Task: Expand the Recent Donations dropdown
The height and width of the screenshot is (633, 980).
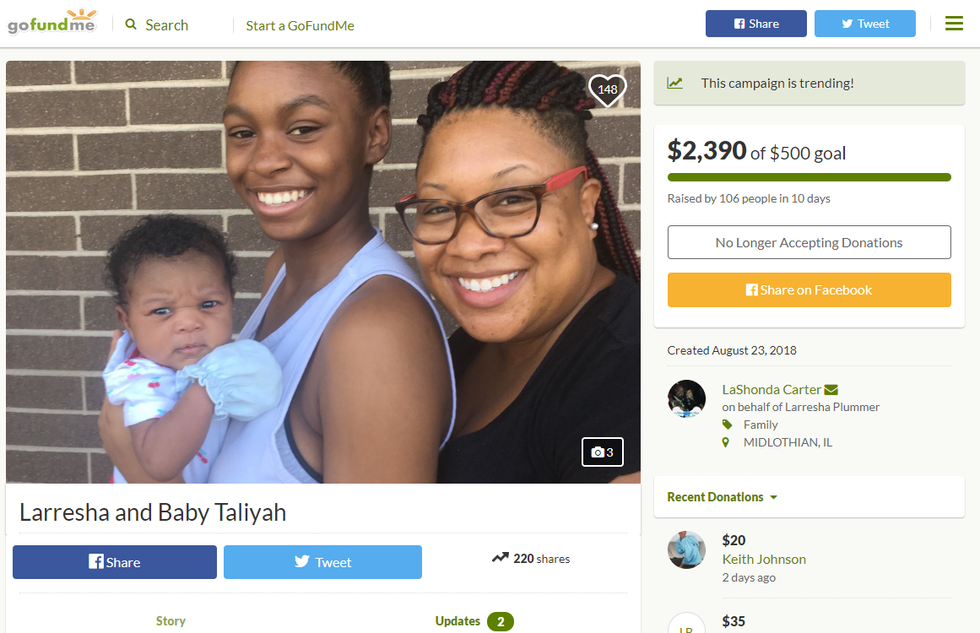Action: 722,497
